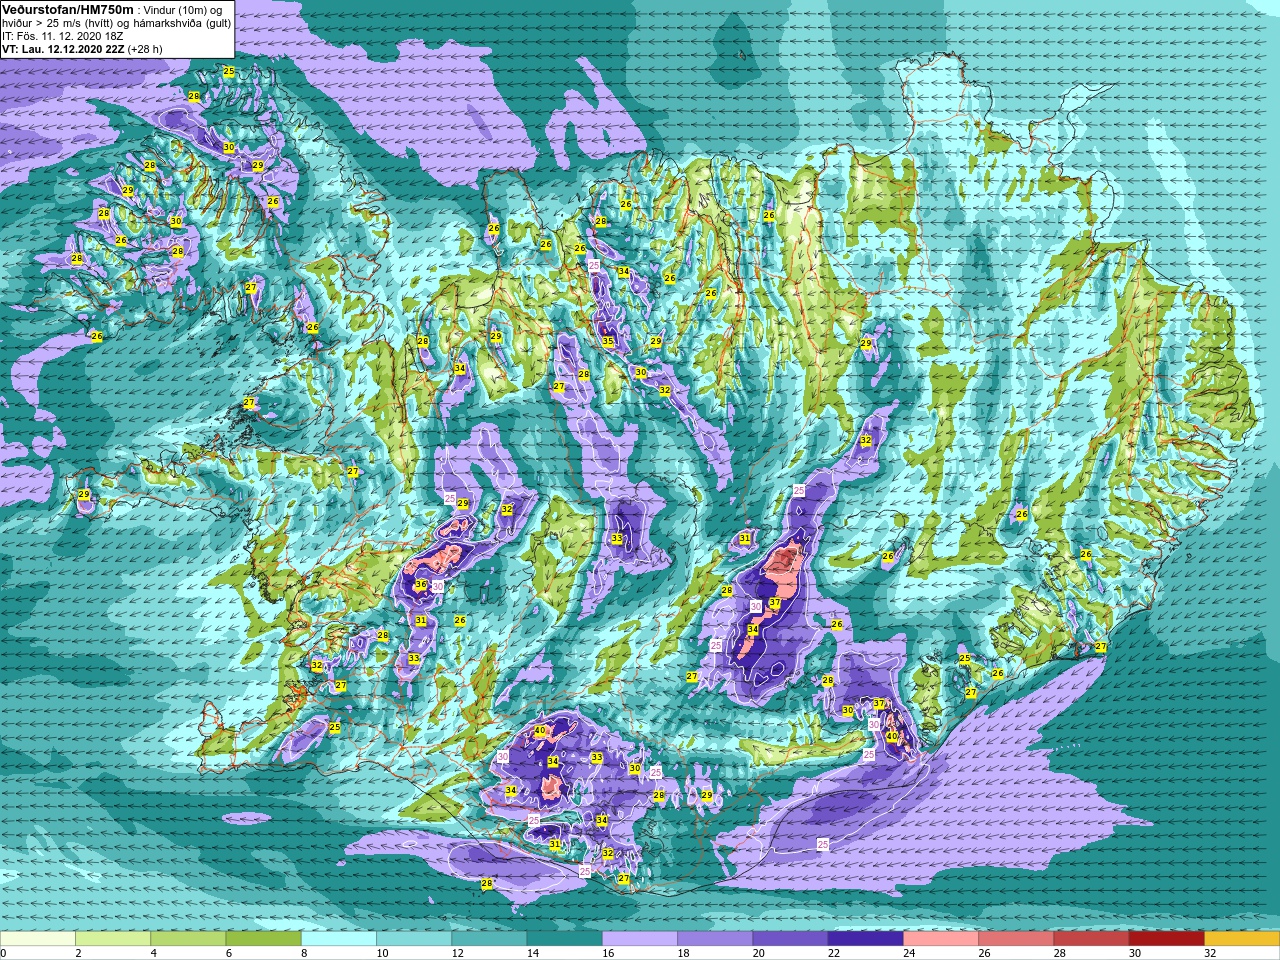
Task: Pick the 22–24 m/s deep indigo legend swatch
Action: coord(866,939)
